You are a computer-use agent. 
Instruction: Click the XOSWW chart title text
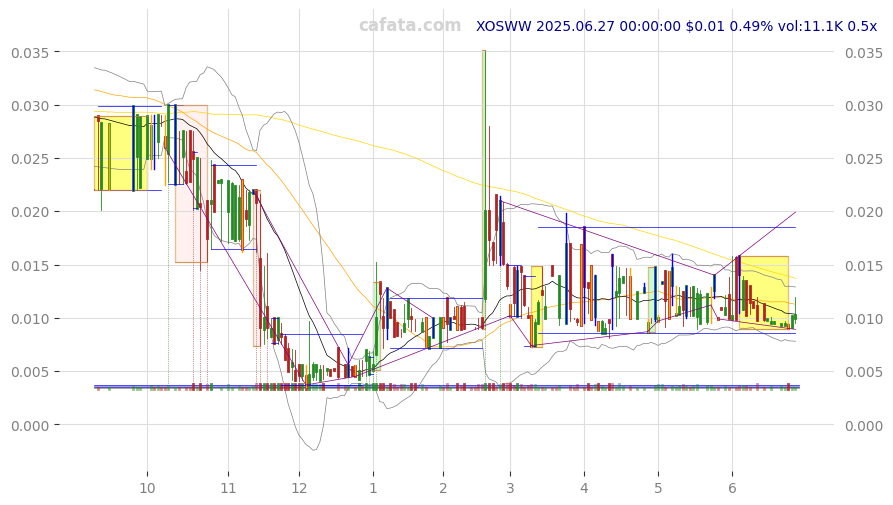click(x=677, y=26)
